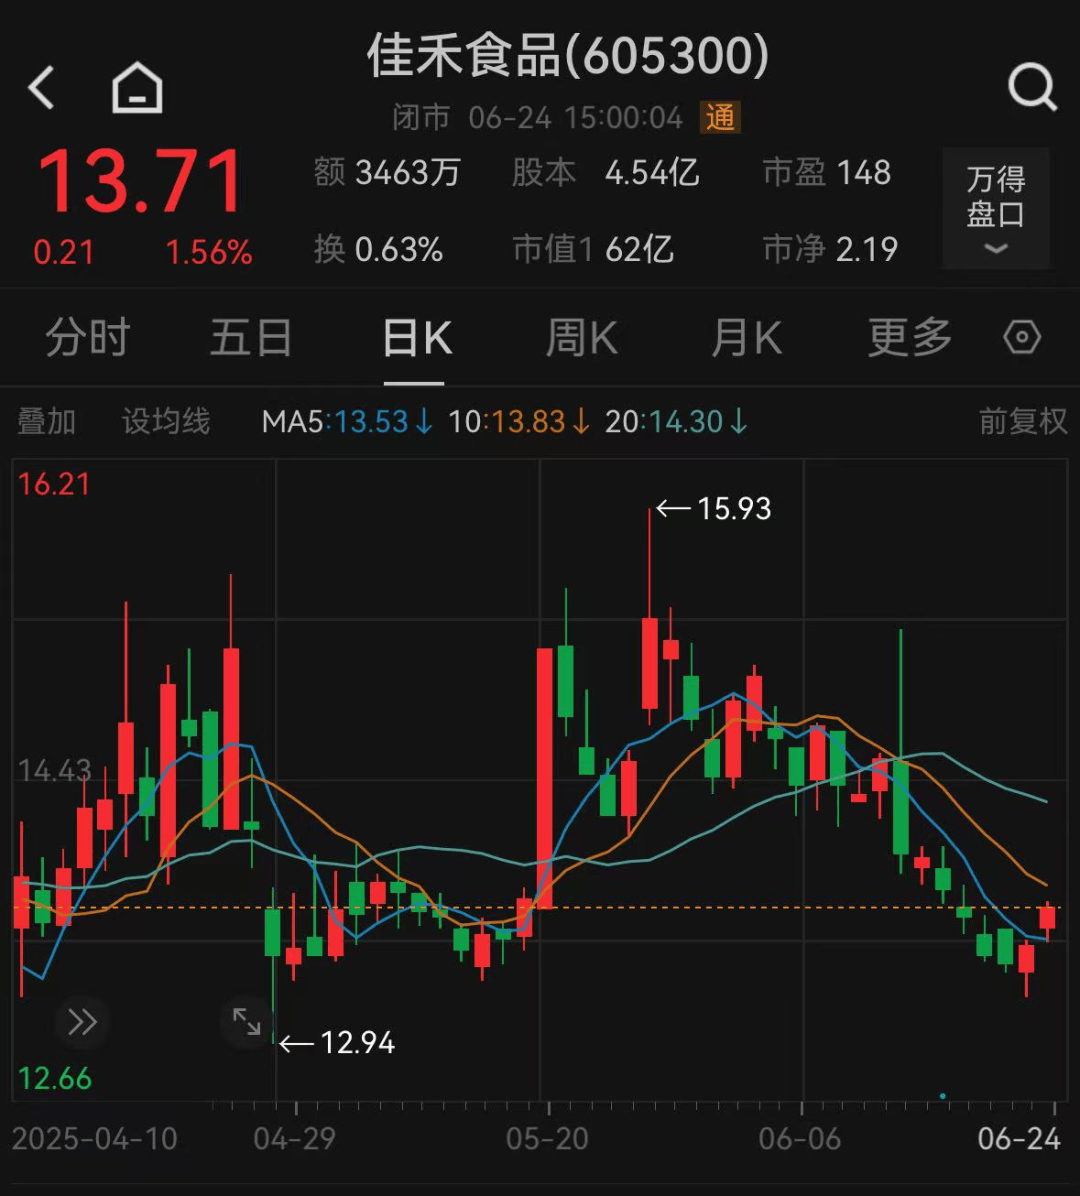The height and width of the screenshot is (1196, 1080).
Task: Tap the 12.94 low price label
Action: coord(357,1043)
